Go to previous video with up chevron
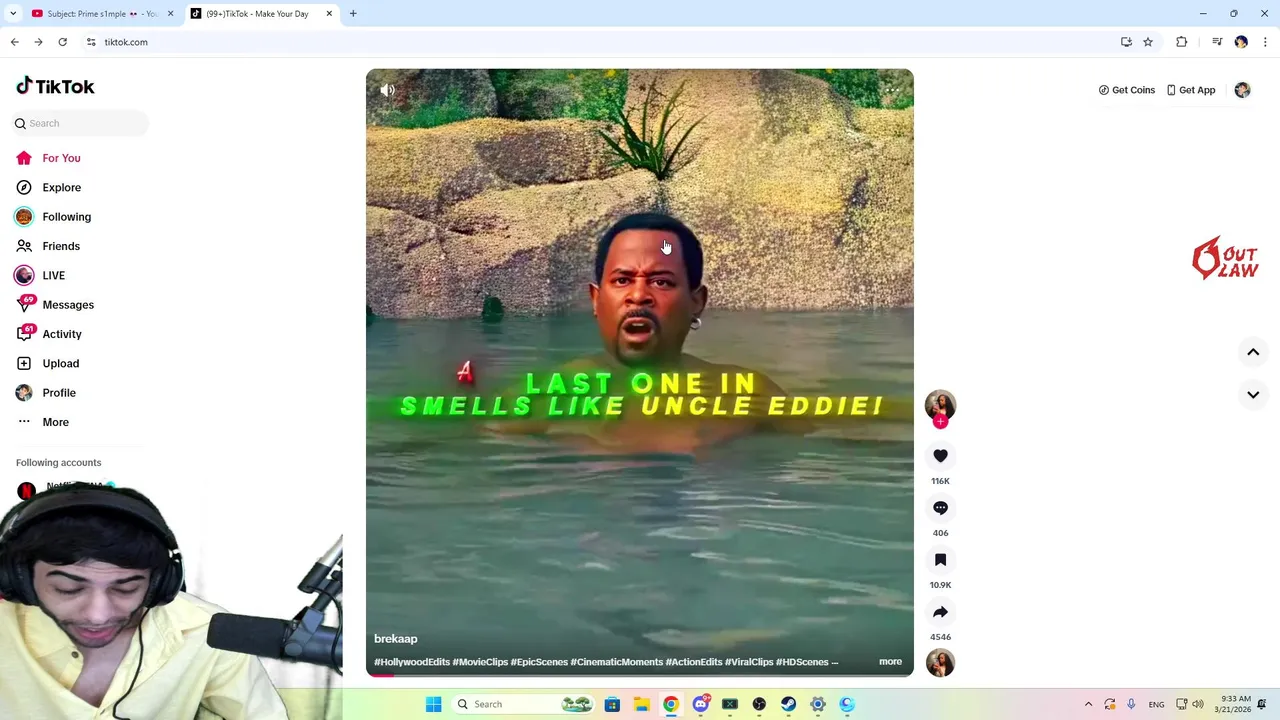 (x=1253, y=352)
